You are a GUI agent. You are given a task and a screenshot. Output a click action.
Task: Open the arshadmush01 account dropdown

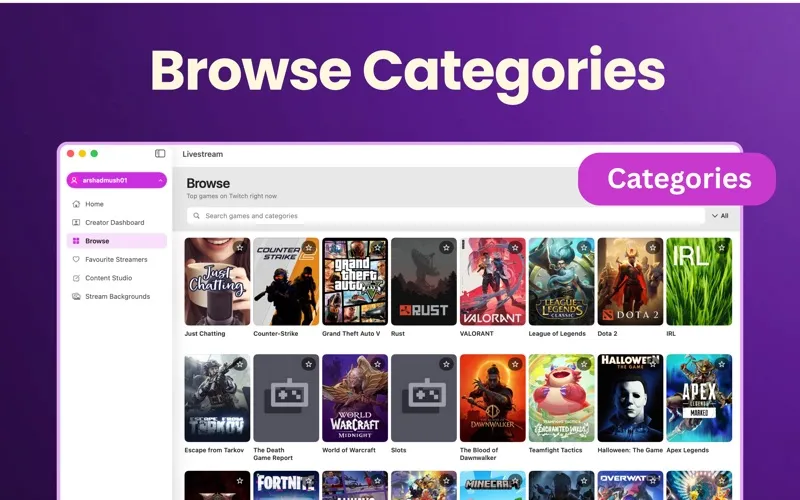pyautogui.click(x=116, y=180)
